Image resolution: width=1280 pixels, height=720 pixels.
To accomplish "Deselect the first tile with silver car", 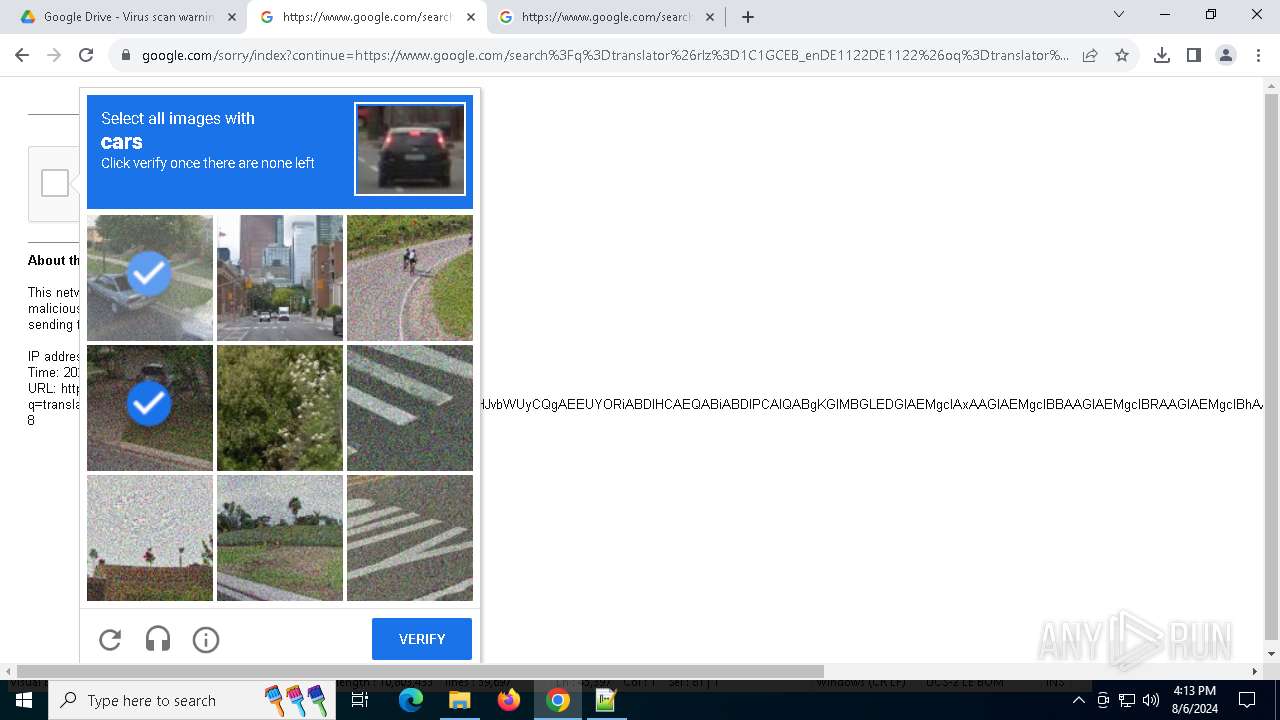I will (x=150, y=278).
